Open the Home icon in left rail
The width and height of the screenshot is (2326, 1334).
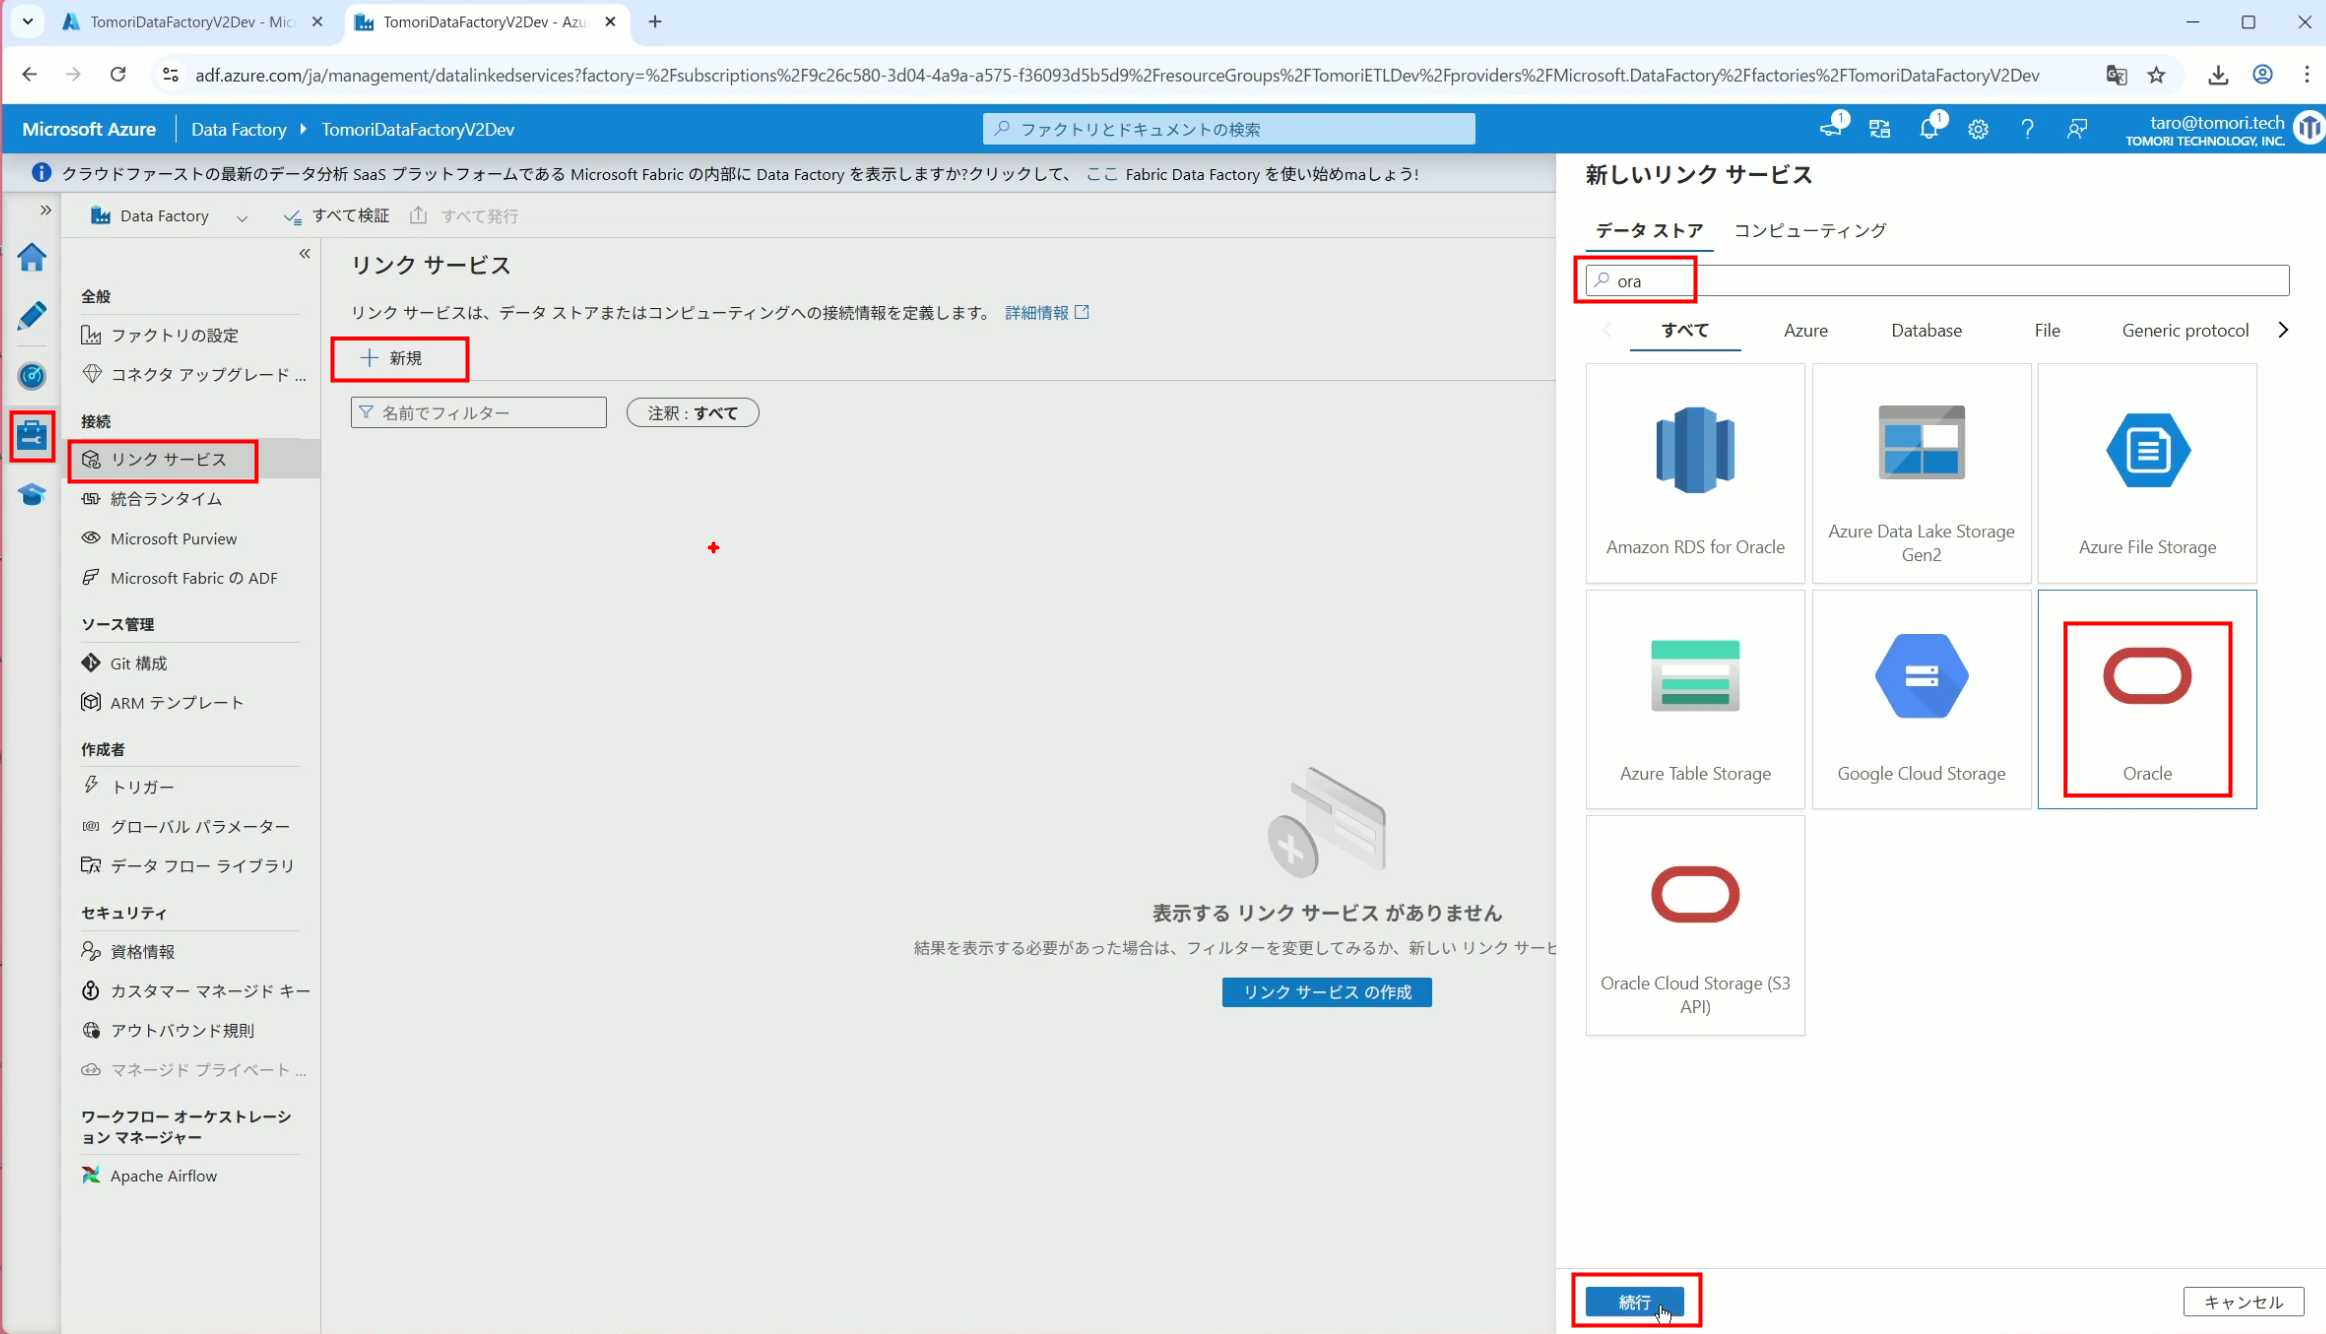pos(32,258)
